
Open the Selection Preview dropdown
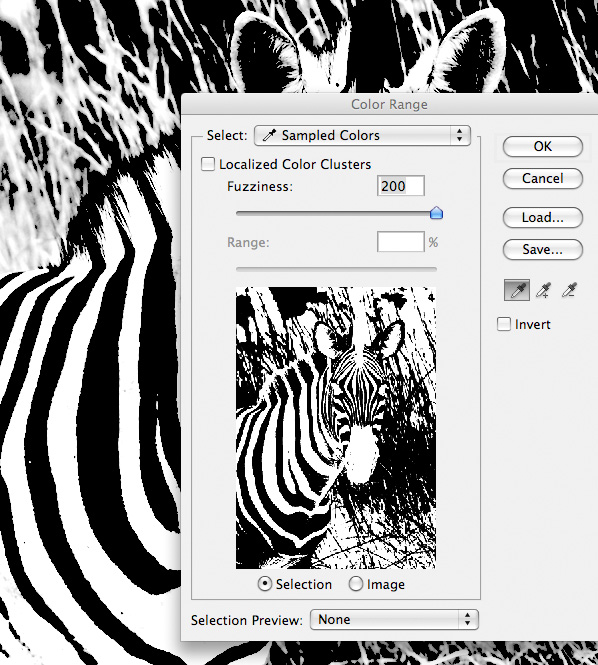(x=394, y=620)
